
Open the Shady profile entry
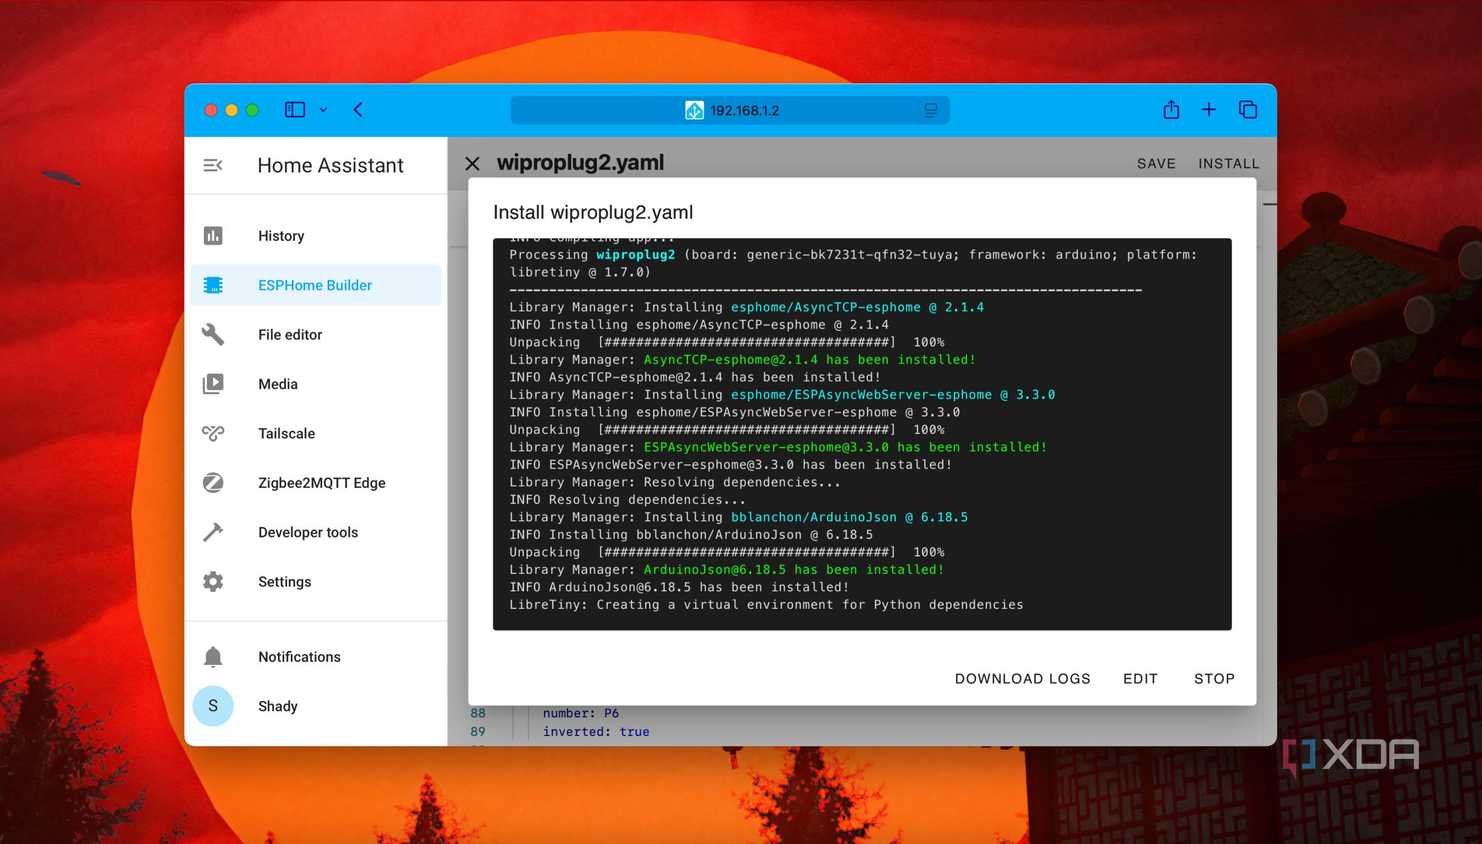click(x=316, y=706)
